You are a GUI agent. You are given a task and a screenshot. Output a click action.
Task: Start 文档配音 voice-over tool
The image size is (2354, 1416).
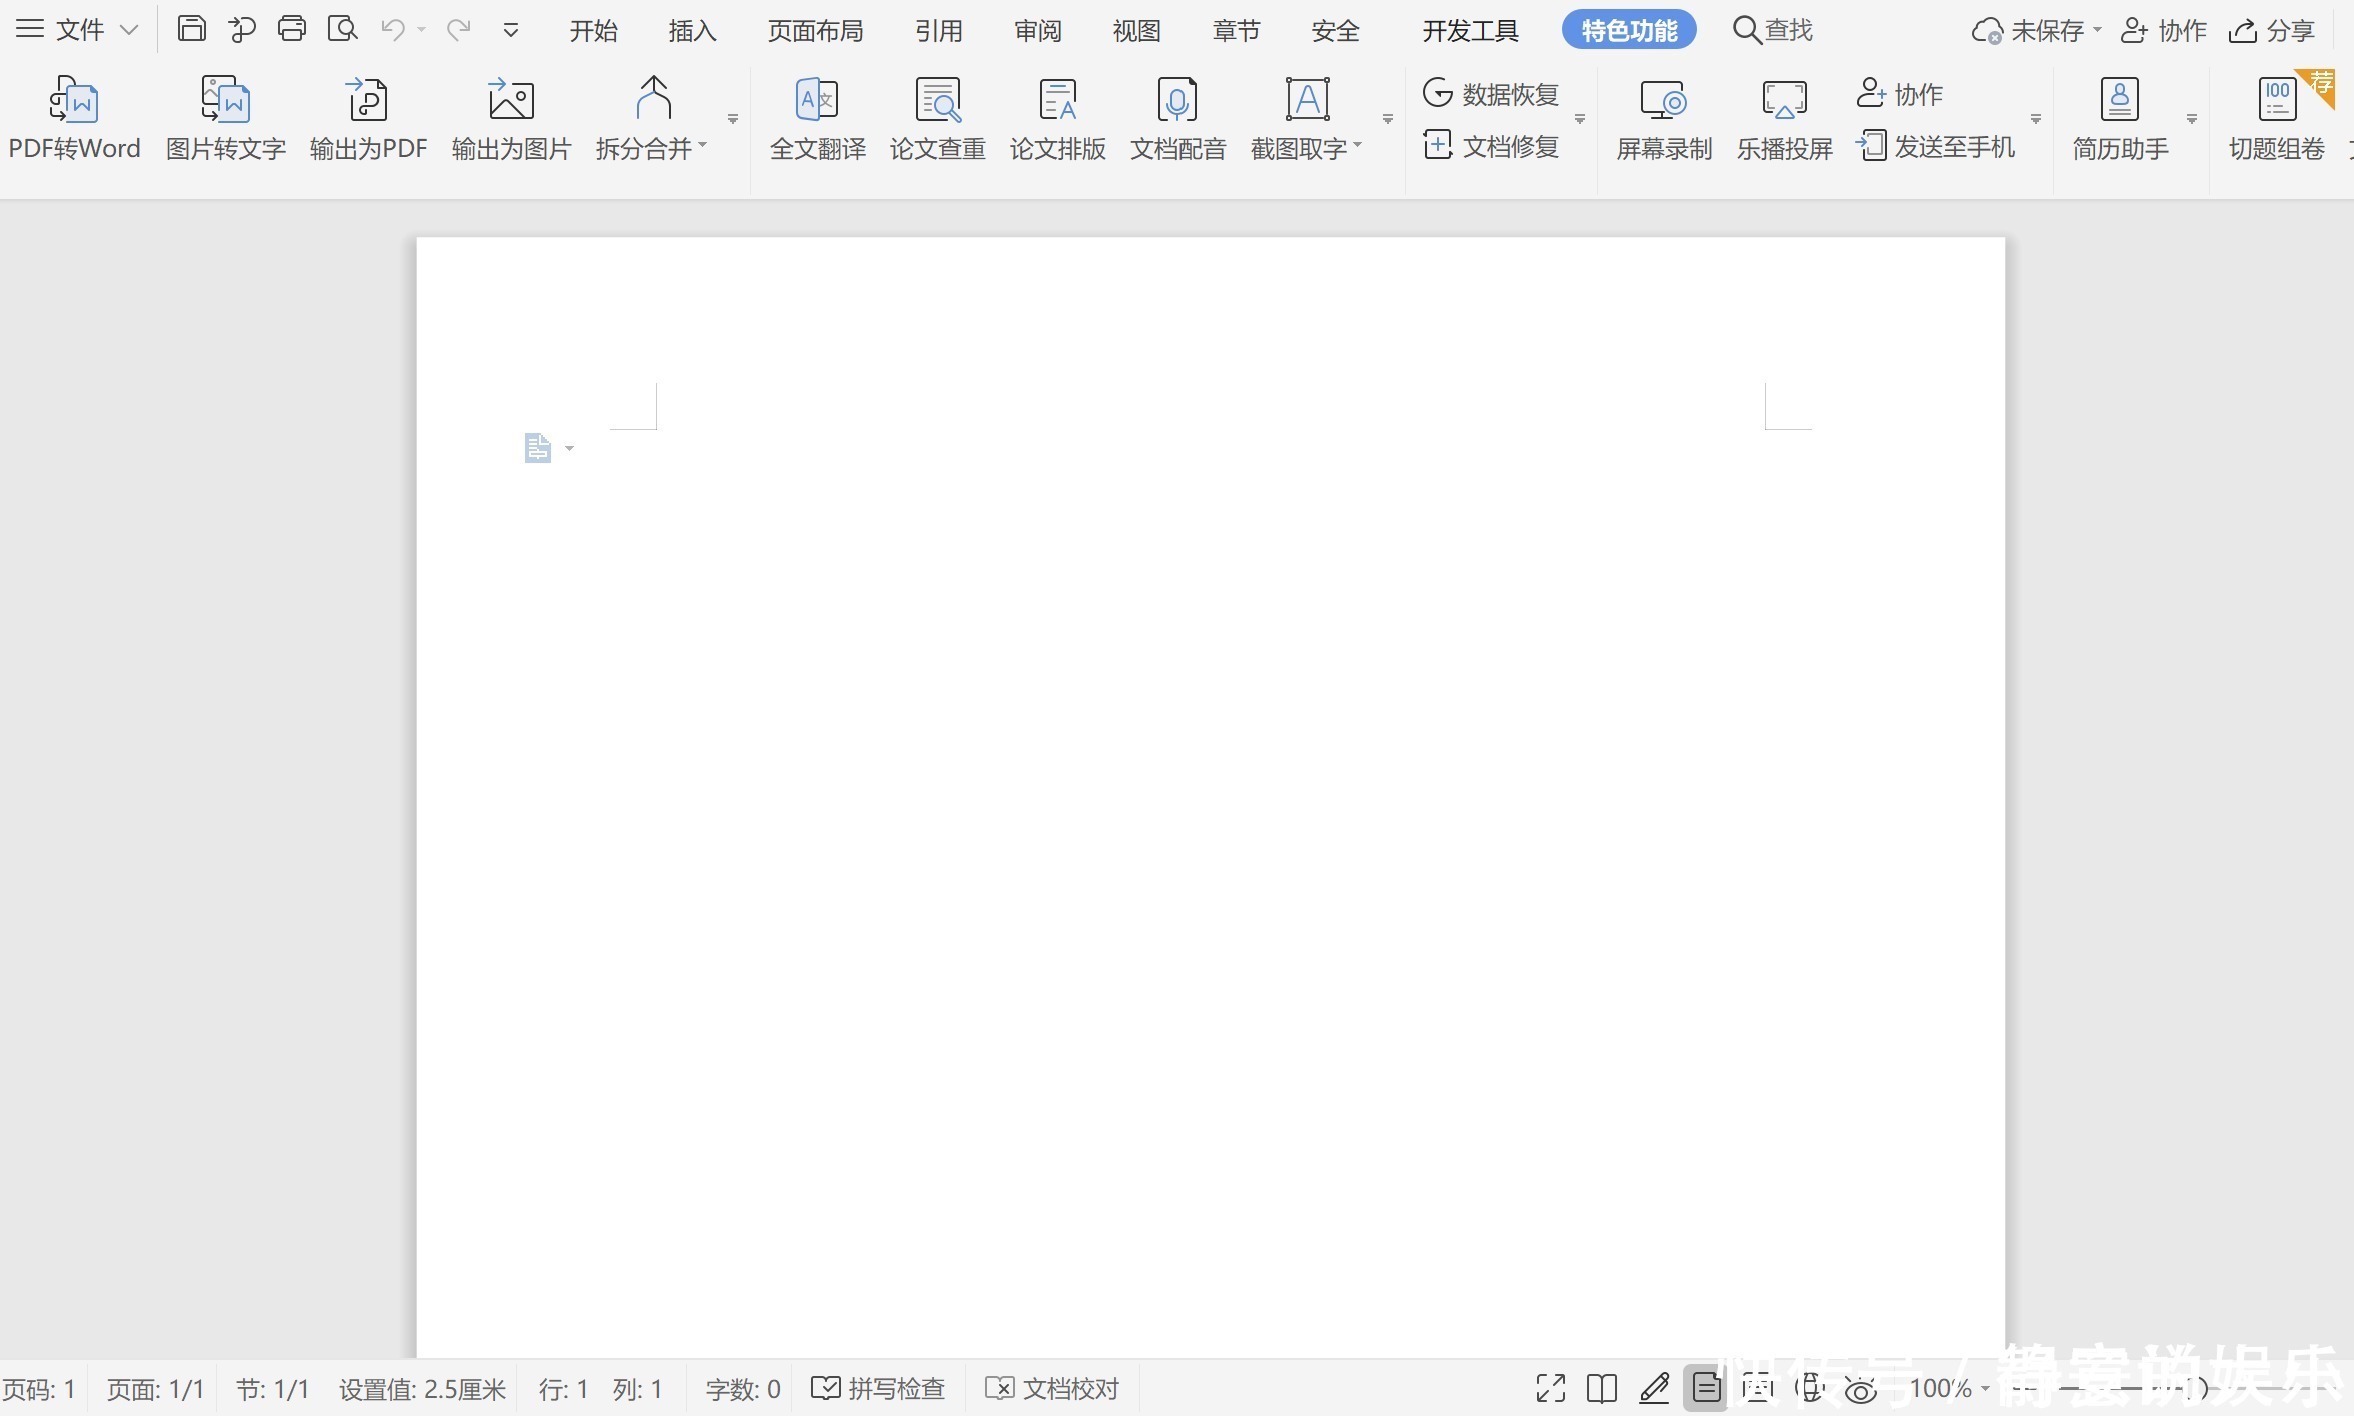point(1178,118)
